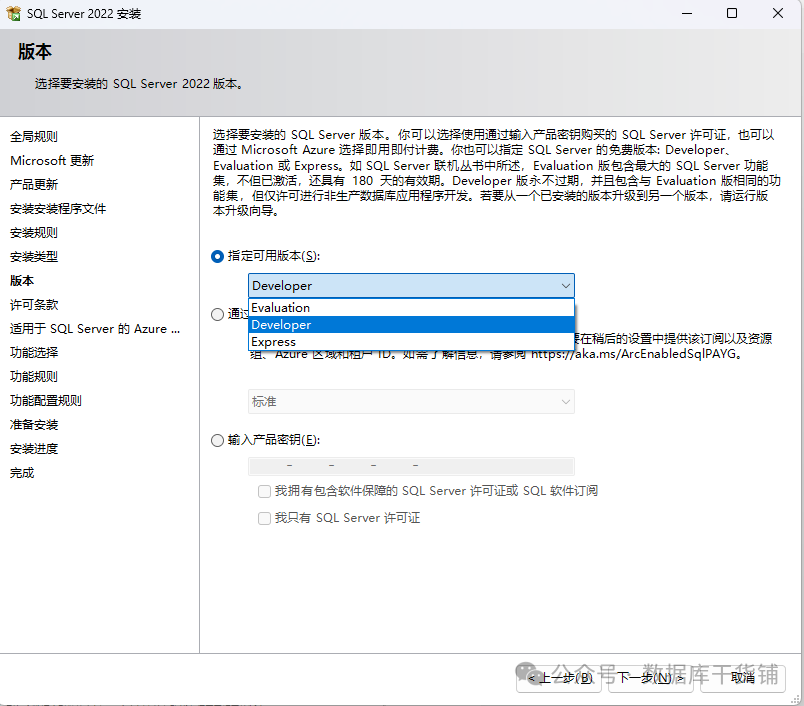The width and height of the screenshot is (804, 706).
Task: Click the 上一步(B) back button
Action: coord(558,678)
